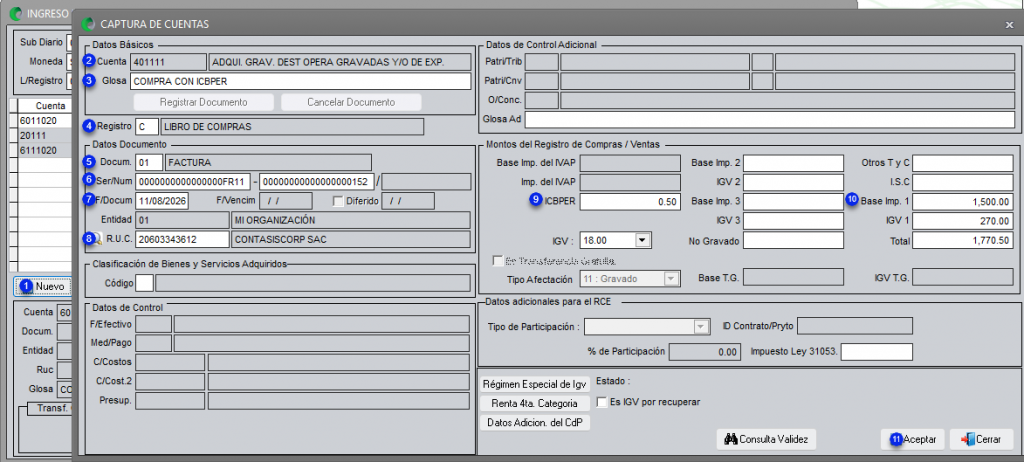
Task: Click the Base Imp. 2 field
Action: coord(793,163)
